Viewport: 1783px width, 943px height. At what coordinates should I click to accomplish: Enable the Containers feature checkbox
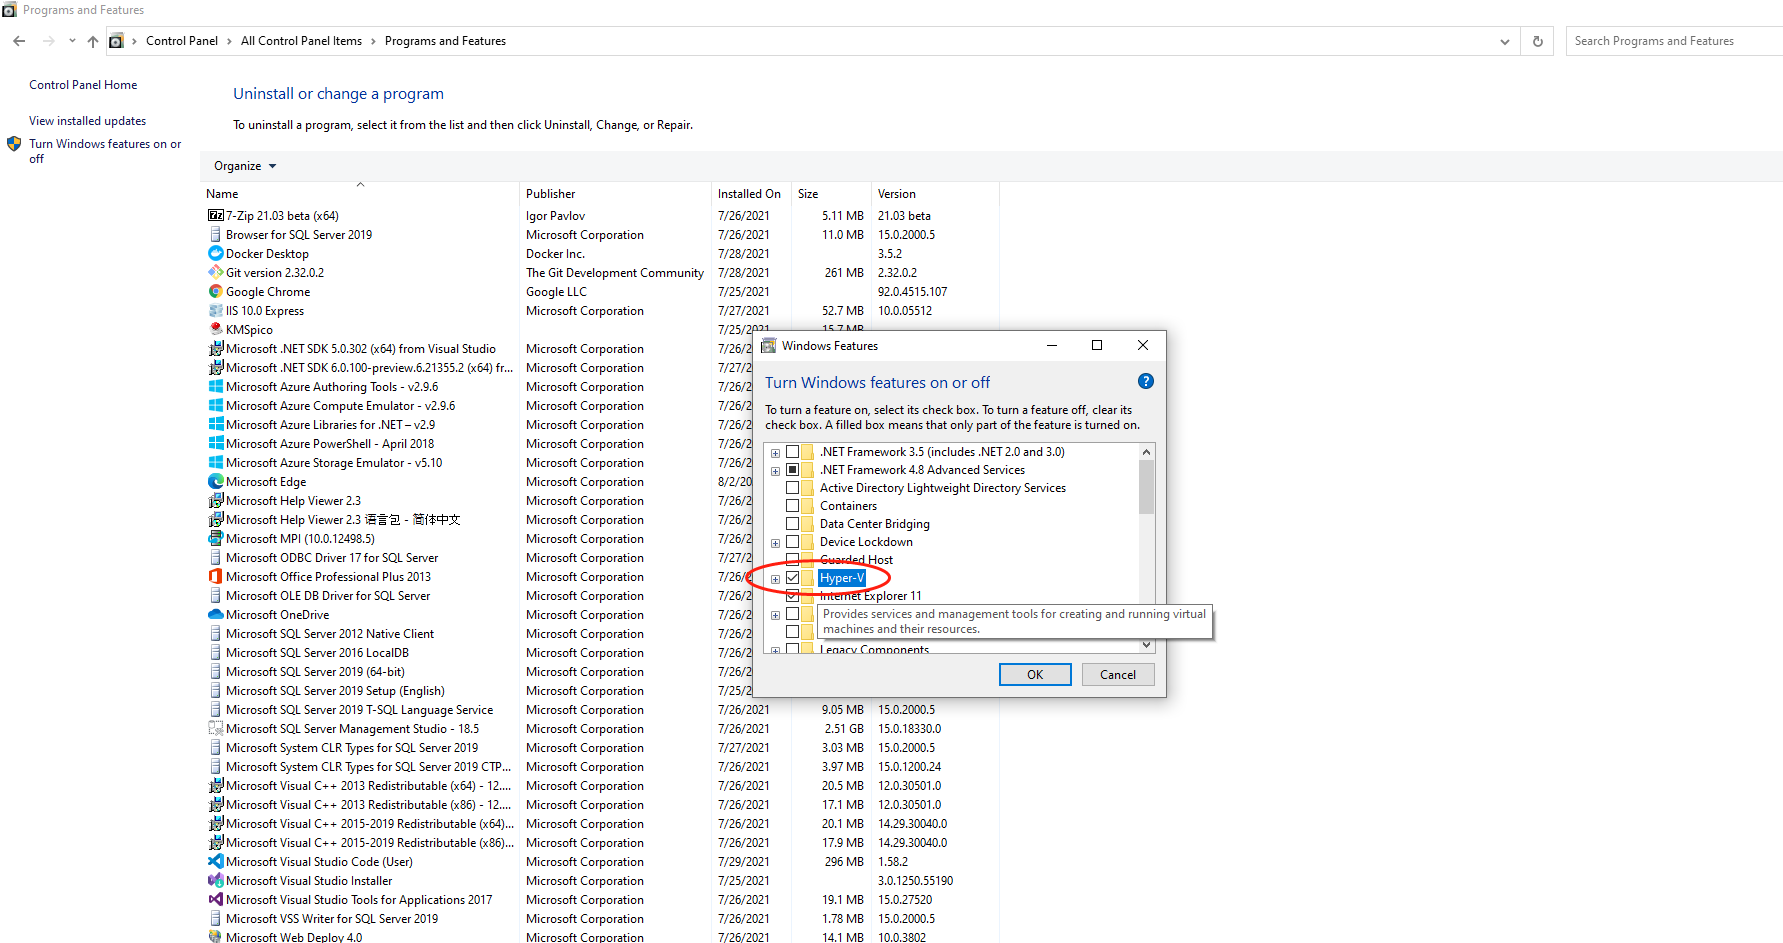[x=793, y=506]
